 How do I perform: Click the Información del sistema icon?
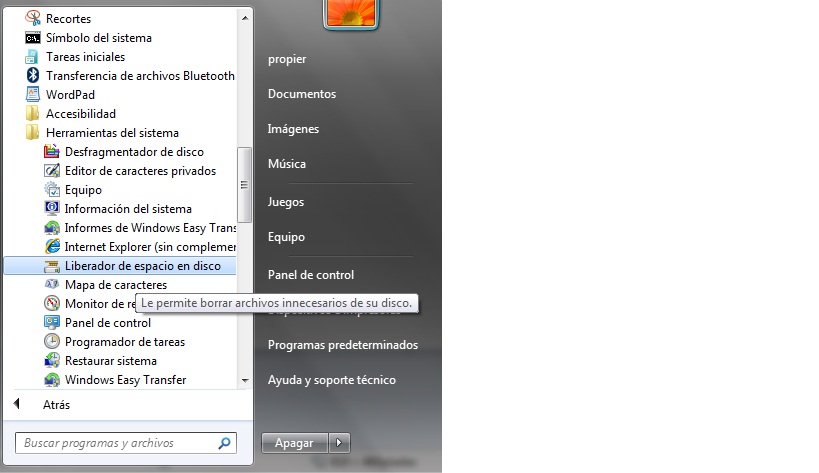coord(52,208)
